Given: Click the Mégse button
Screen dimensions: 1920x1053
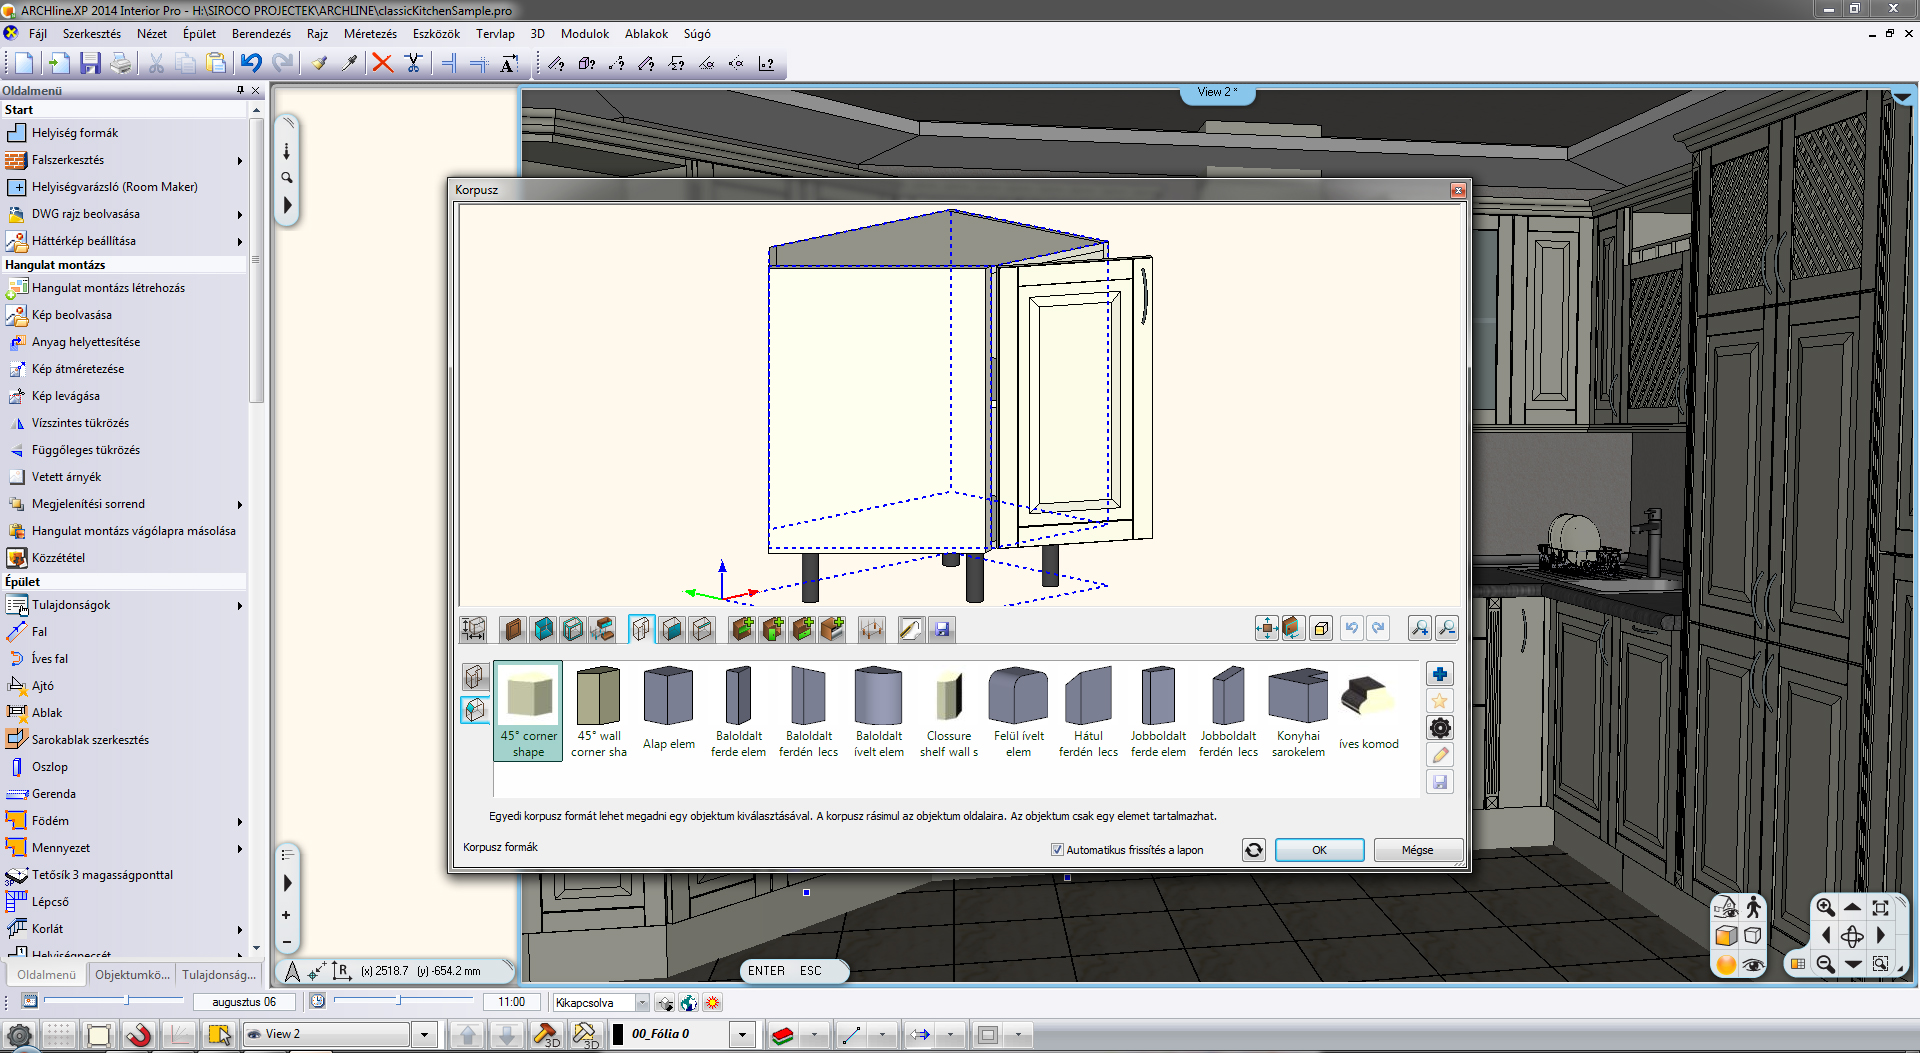Looking at the screenshot, I should coord(1417,850).
